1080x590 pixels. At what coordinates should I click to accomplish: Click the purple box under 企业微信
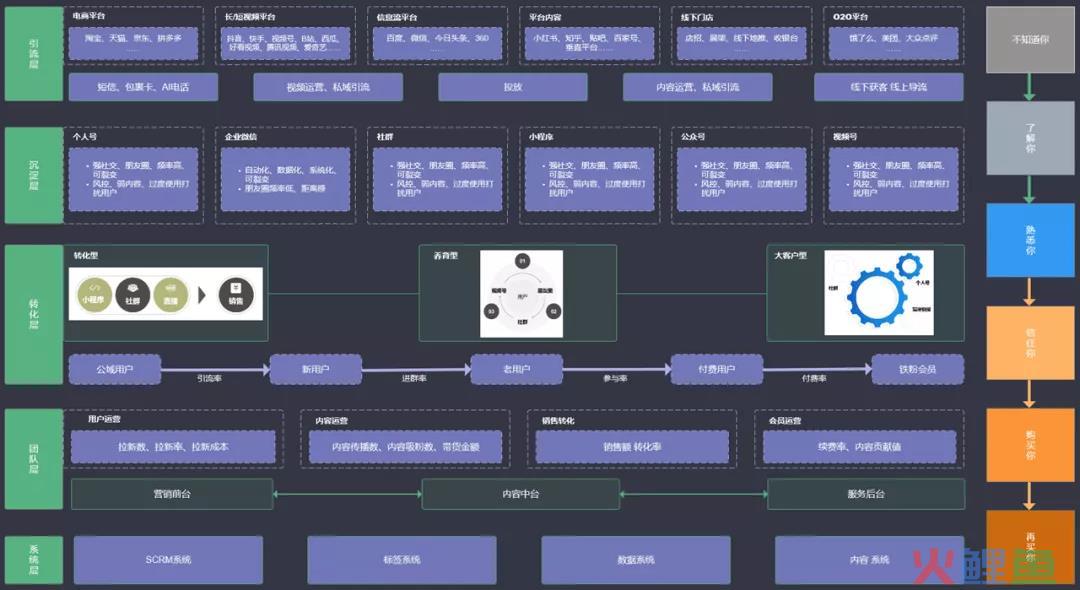point(285,179)
